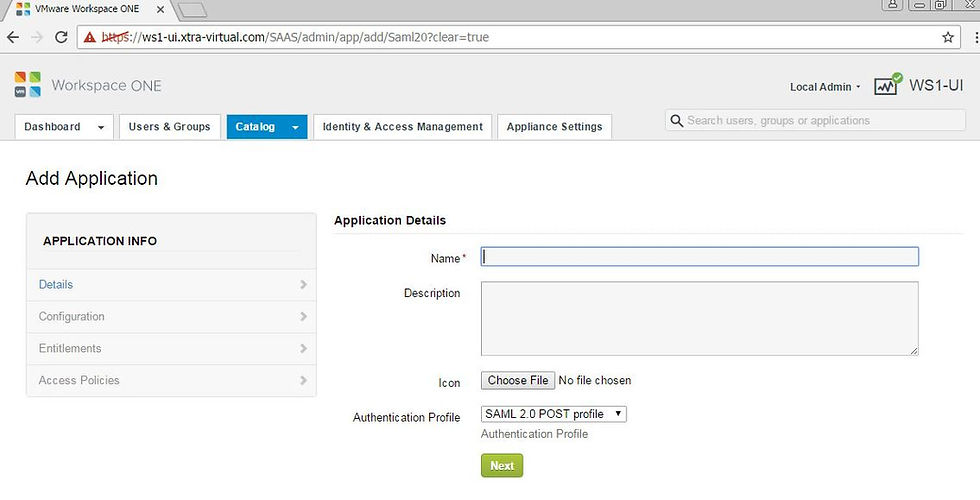980x500 pixels.
Task: Open the Authentication Profile SAML 2.0 dropdown
Action: click(554, 414)
